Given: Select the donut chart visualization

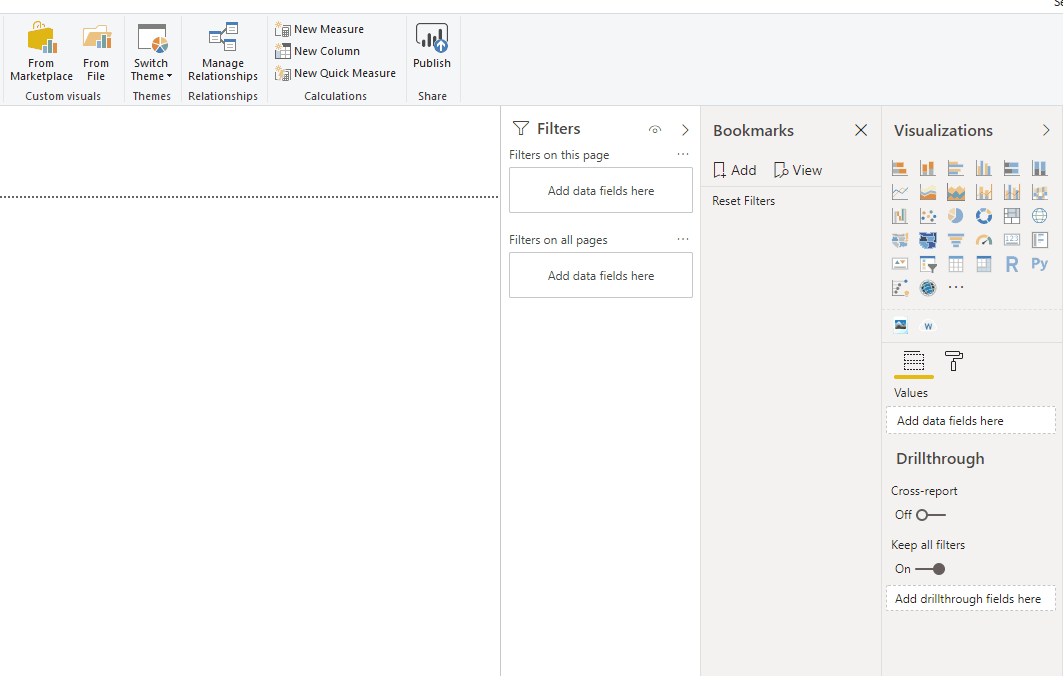Looking at the screenshot, I should 983,215.
